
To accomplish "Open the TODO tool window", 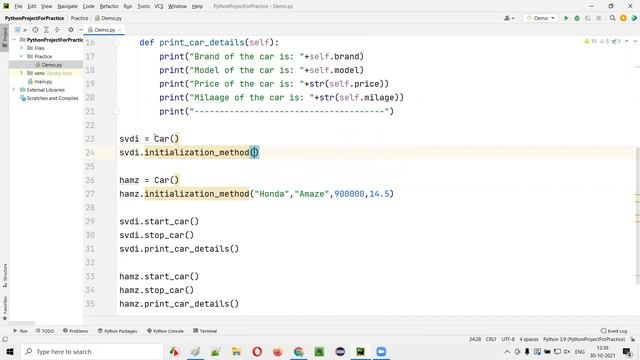I will (x=45, y=331).
